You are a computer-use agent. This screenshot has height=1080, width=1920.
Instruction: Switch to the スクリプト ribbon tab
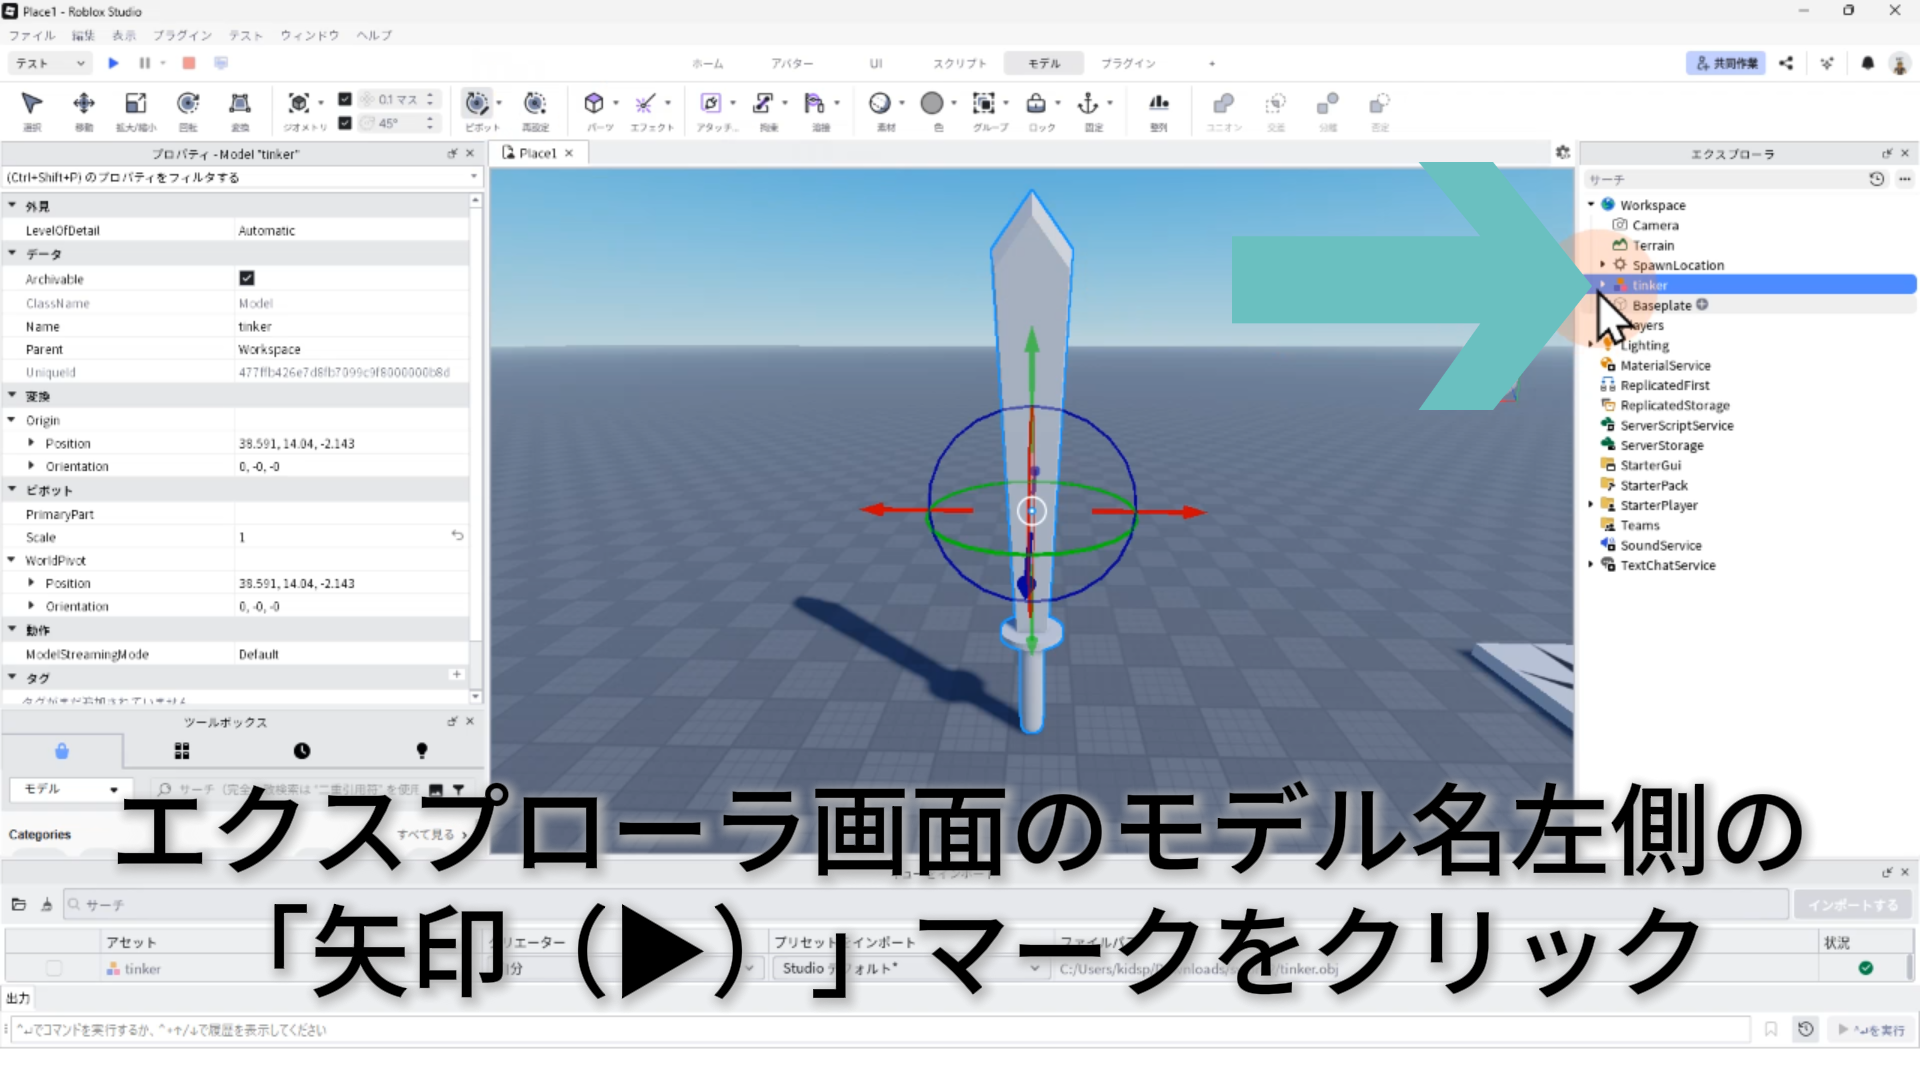tap(959, 63)
